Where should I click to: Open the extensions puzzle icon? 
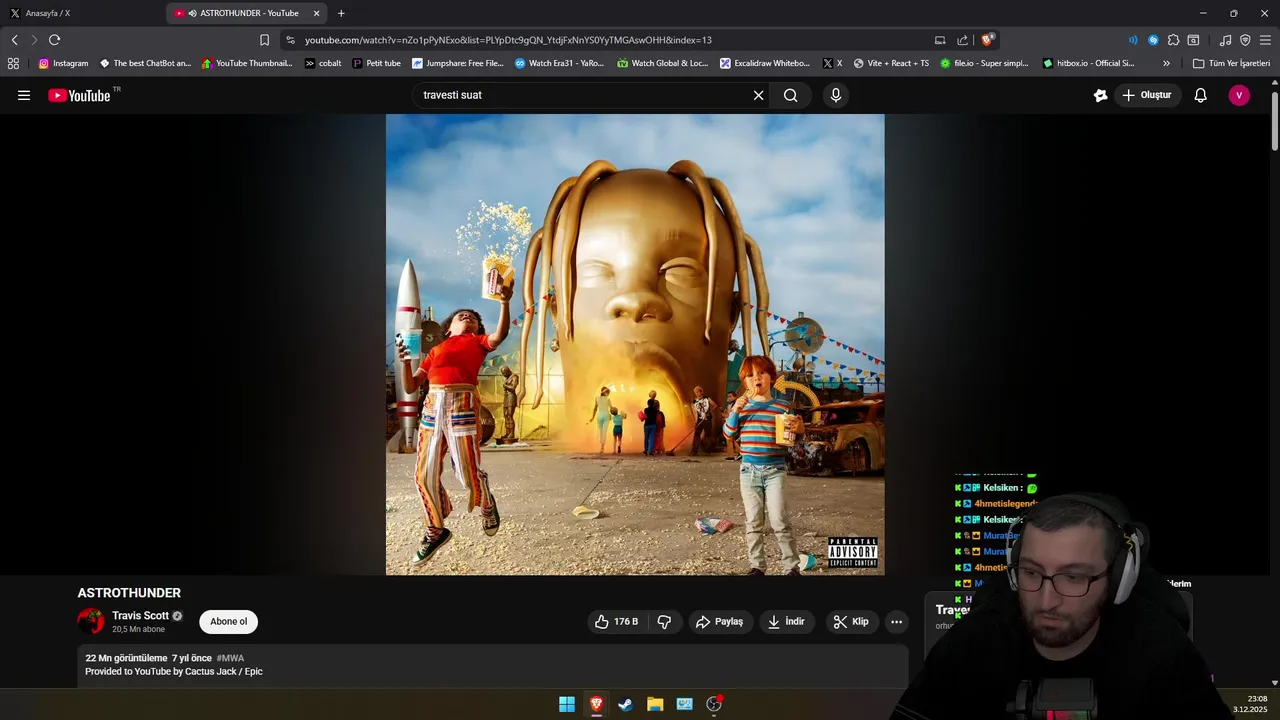pyautogui.click(x=1173, y=40)
